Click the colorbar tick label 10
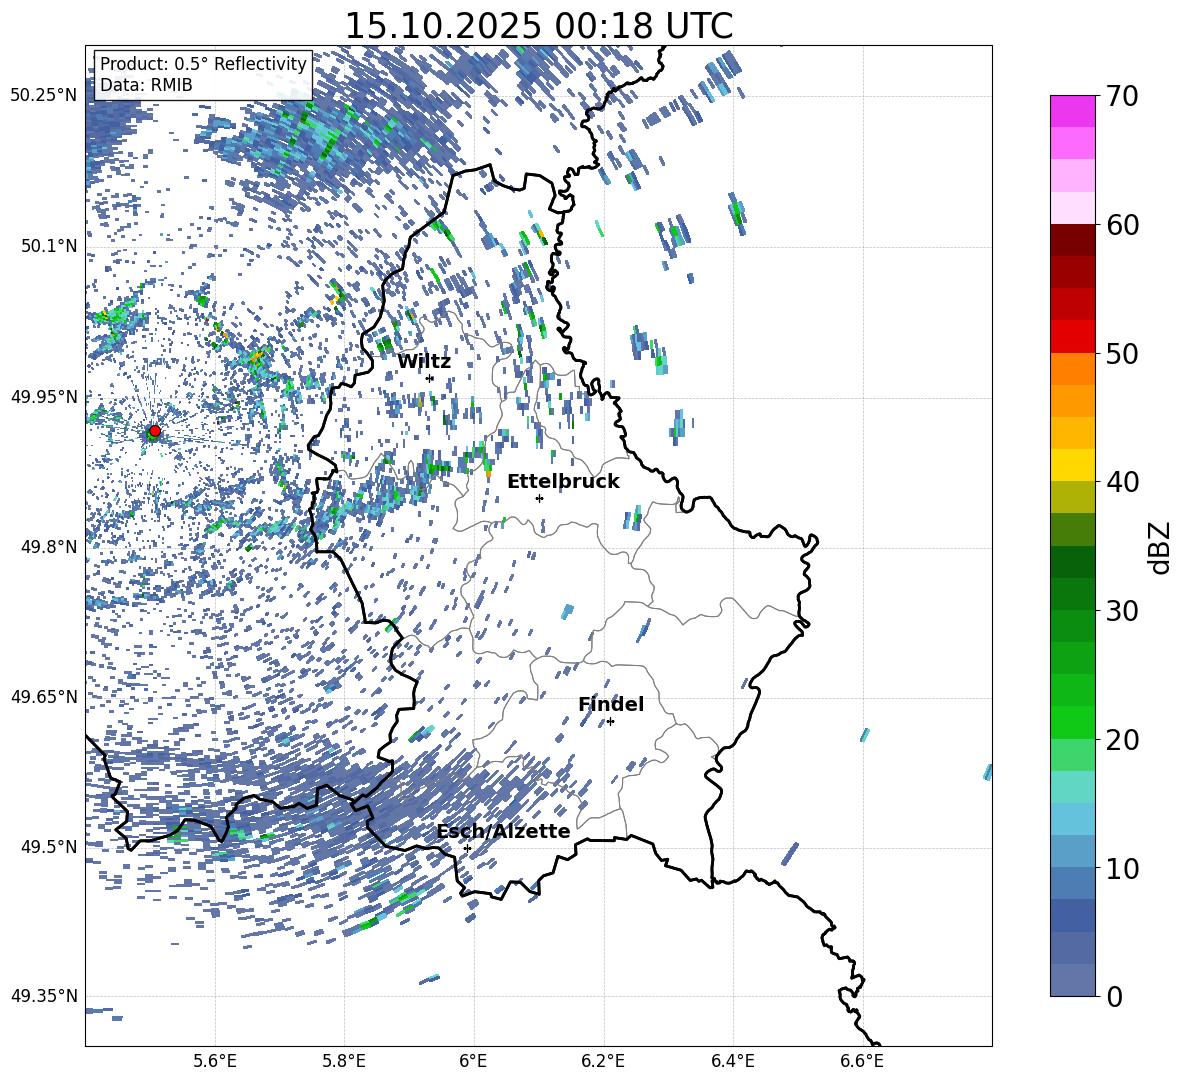Viewport: 1184px width, 1081px height. 1122,868
